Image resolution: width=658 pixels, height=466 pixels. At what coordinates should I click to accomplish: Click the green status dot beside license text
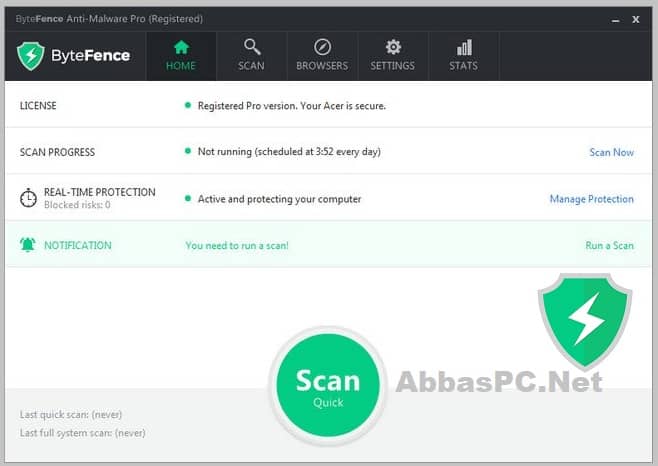188,105
